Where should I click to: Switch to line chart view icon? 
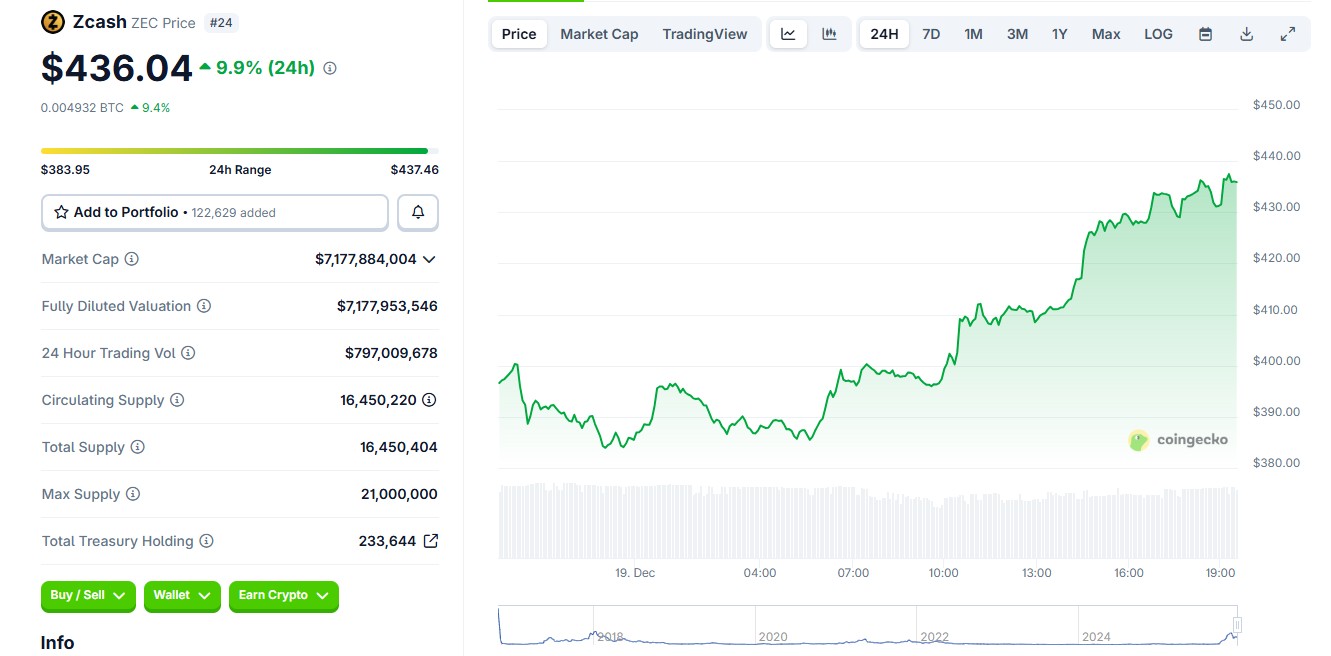pyautogui.click(x=788, y=34)
